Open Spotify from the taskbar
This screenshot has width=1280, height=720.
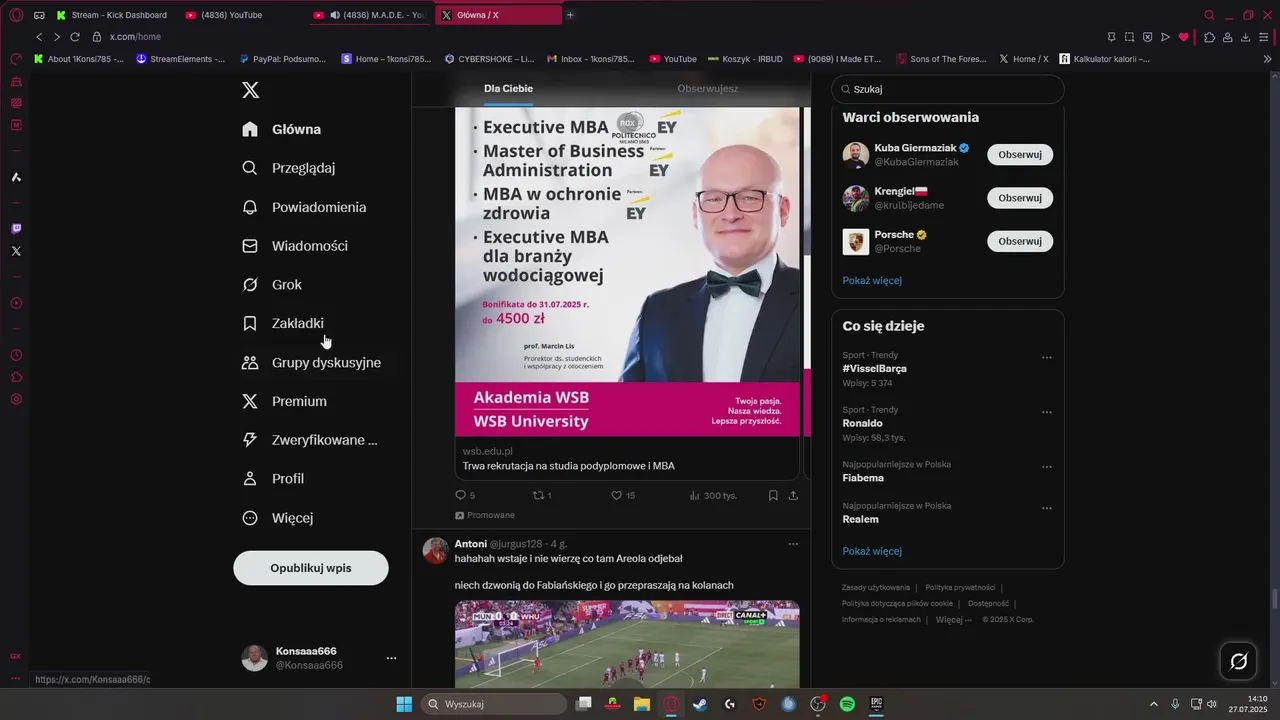tap(847, 704)
